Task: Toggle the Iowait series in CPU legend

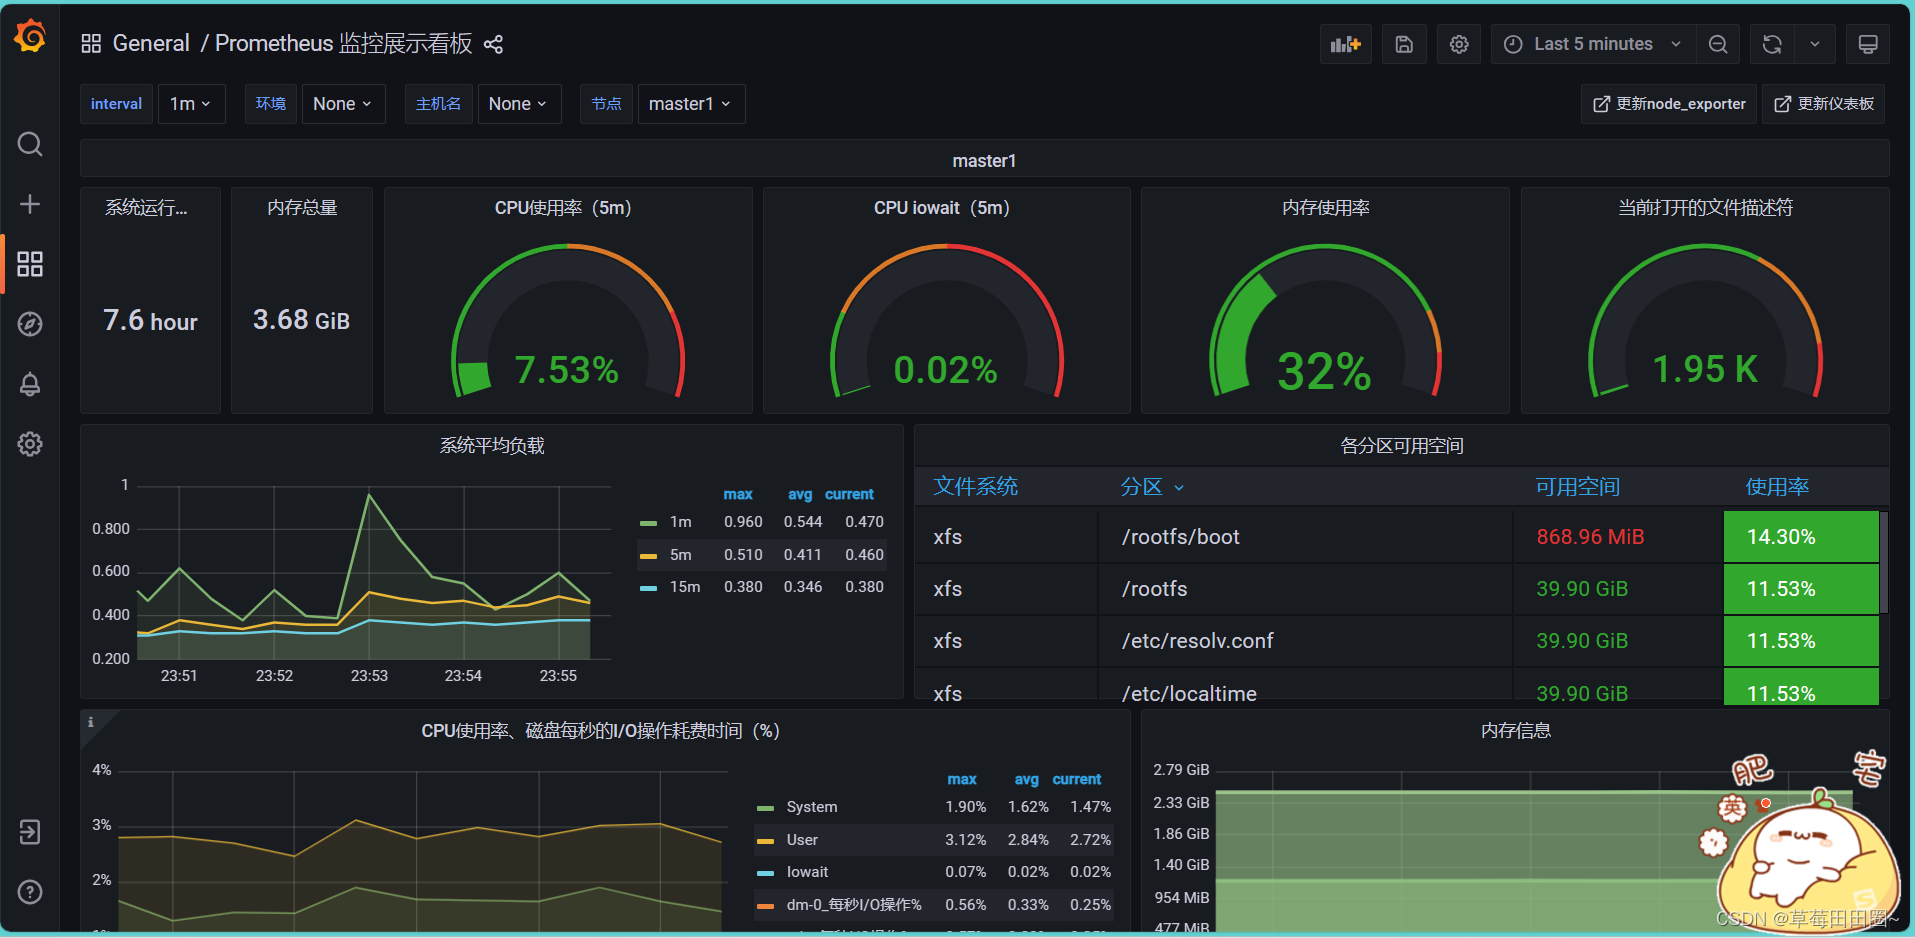Action: click(807, 872)
